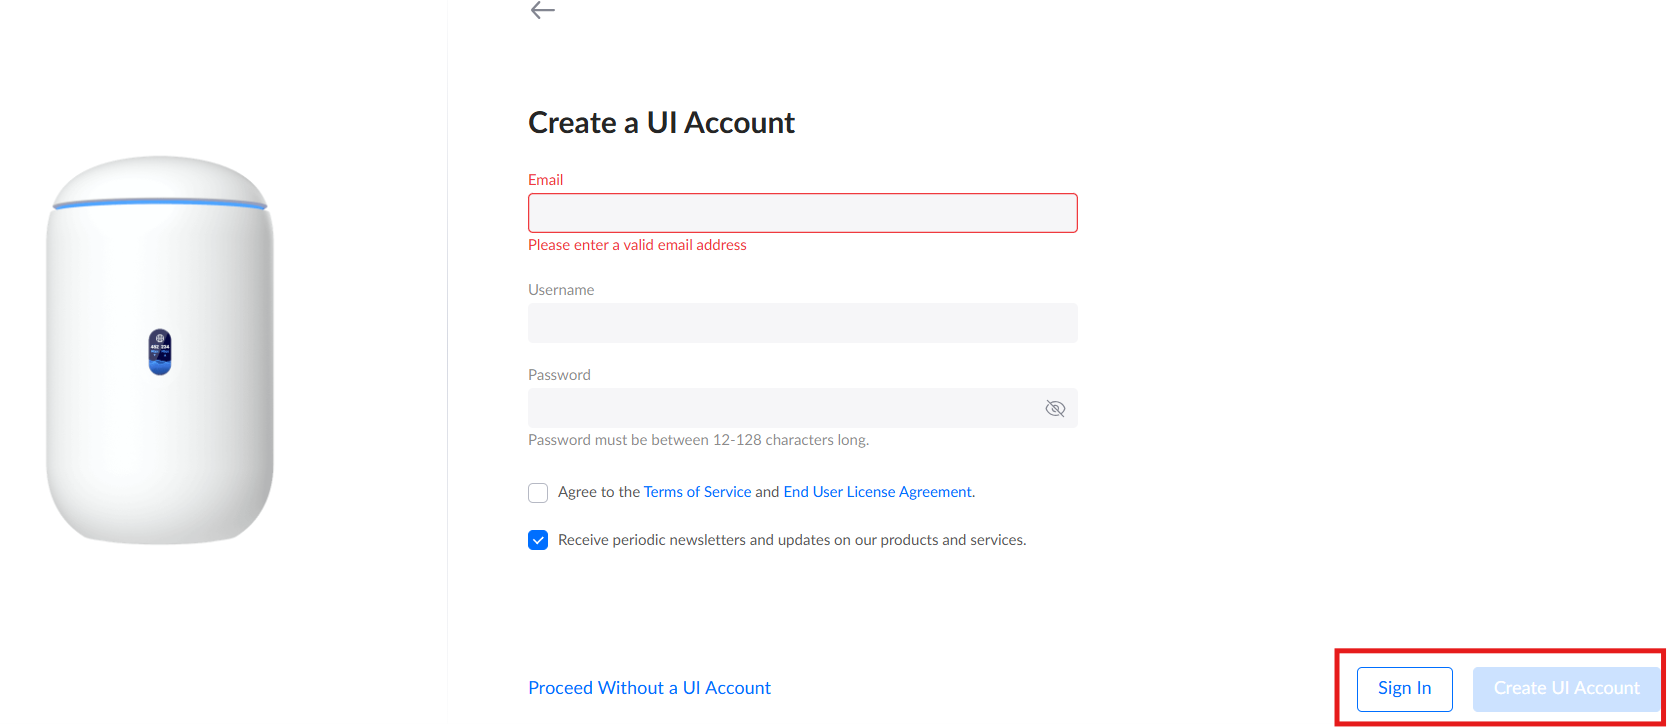Click the Create UI Account button

pyautogui.click(x=1565, y=688)
